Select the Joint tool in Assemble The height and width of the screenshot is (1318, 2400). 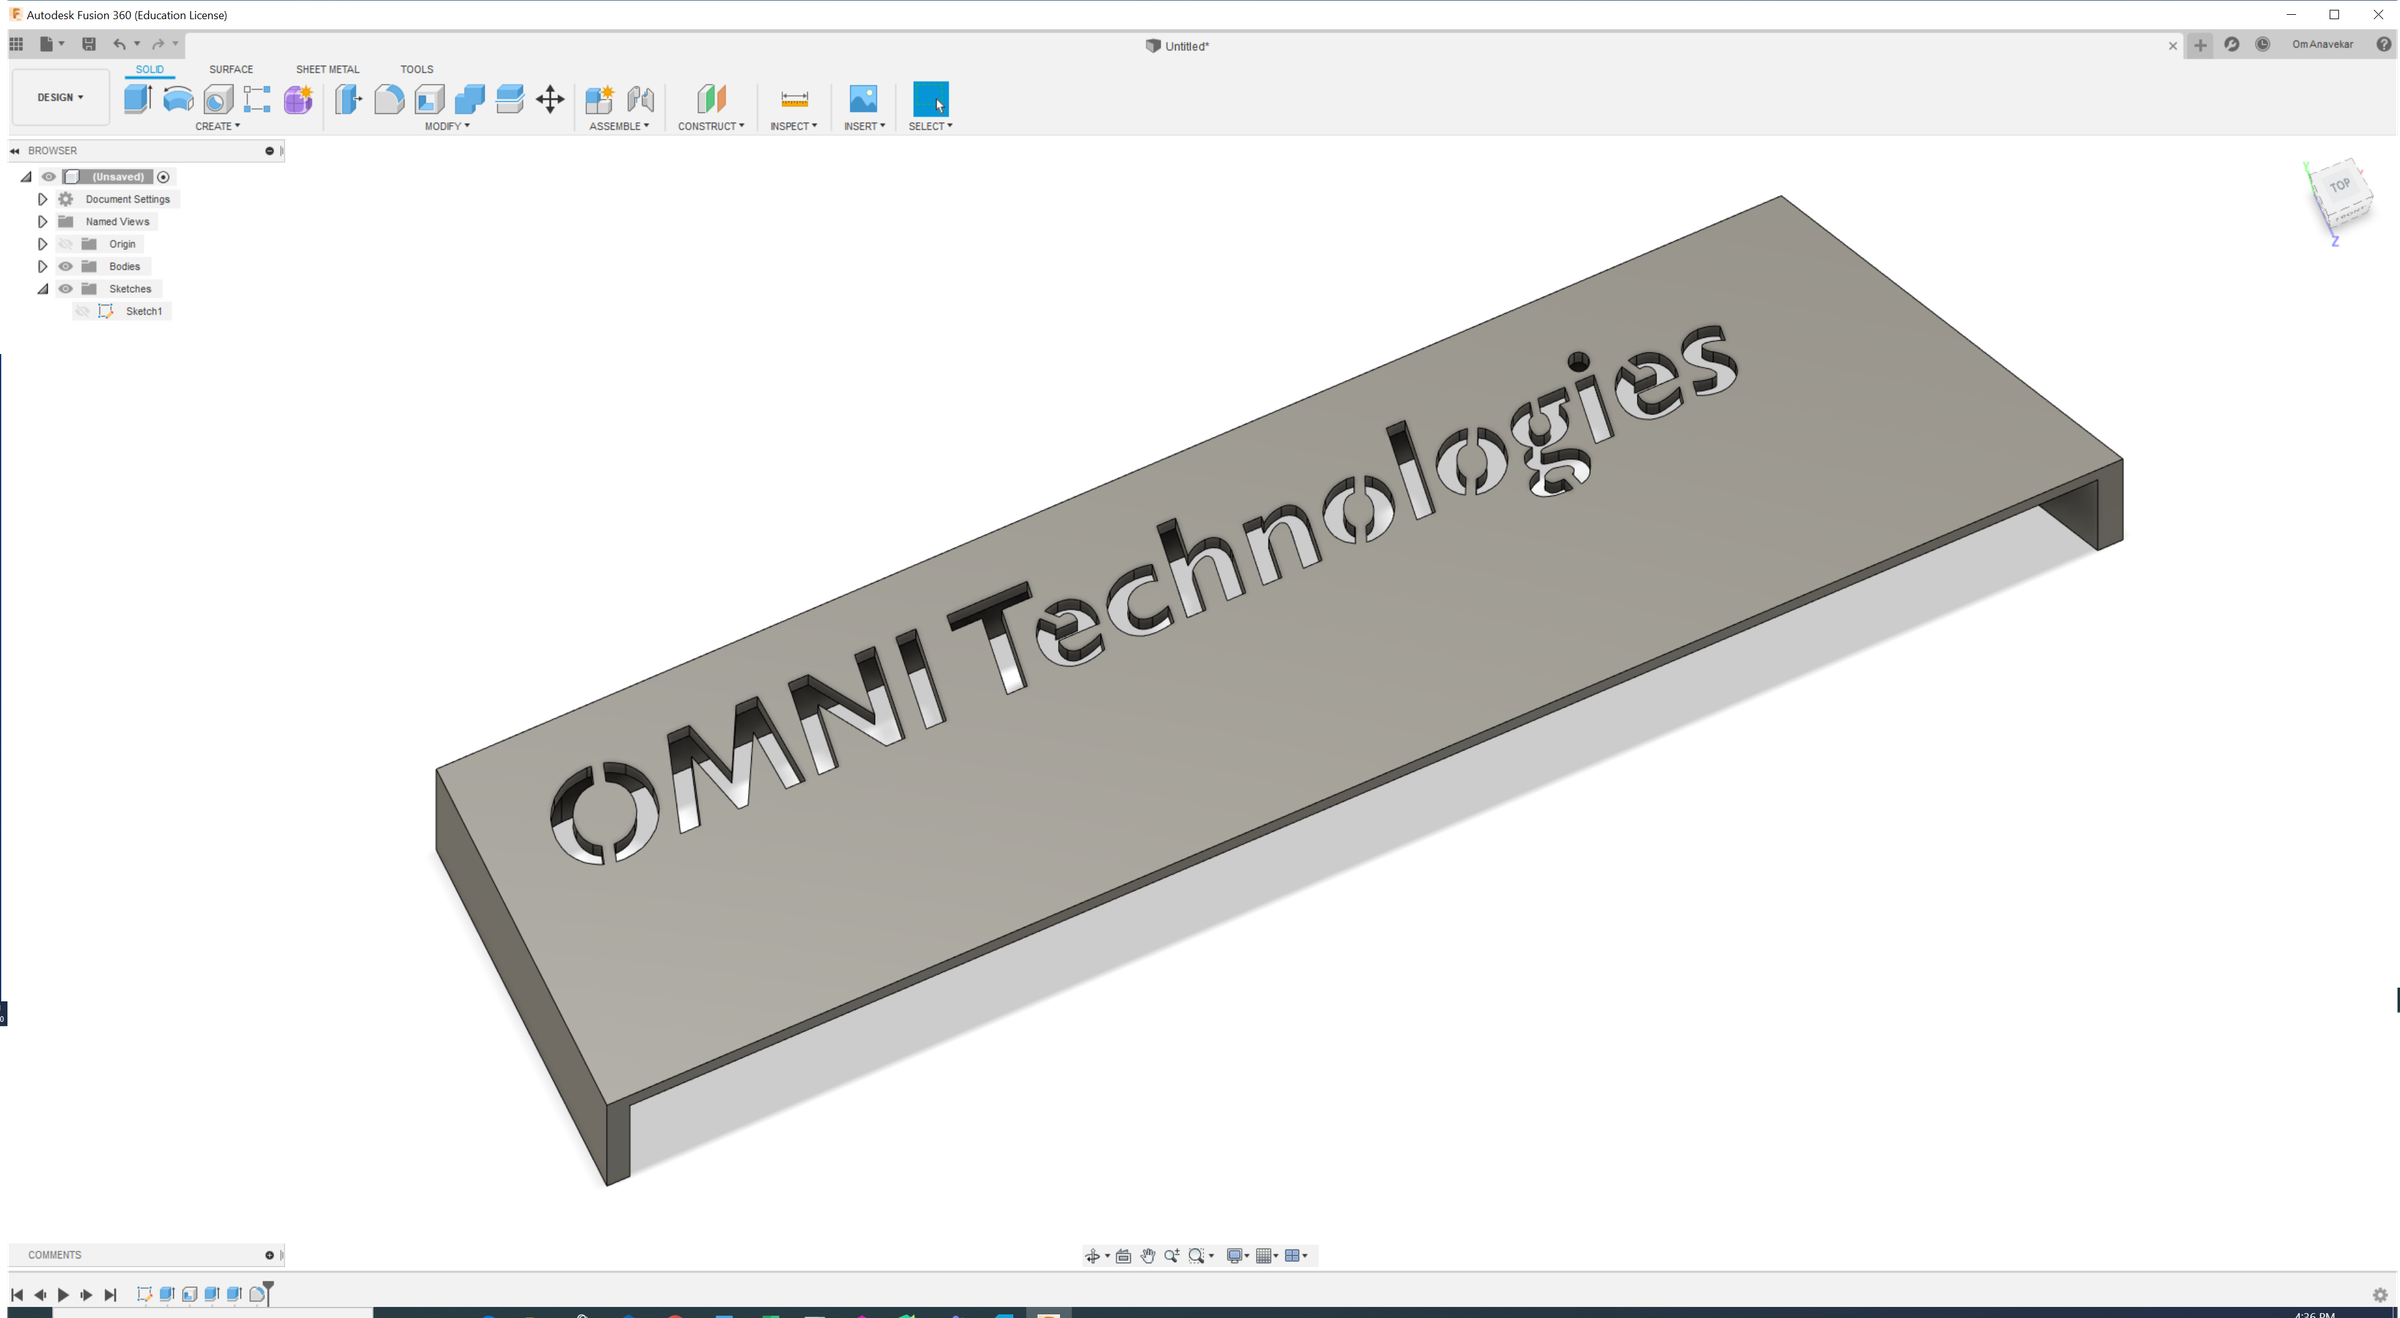[641, 100]
